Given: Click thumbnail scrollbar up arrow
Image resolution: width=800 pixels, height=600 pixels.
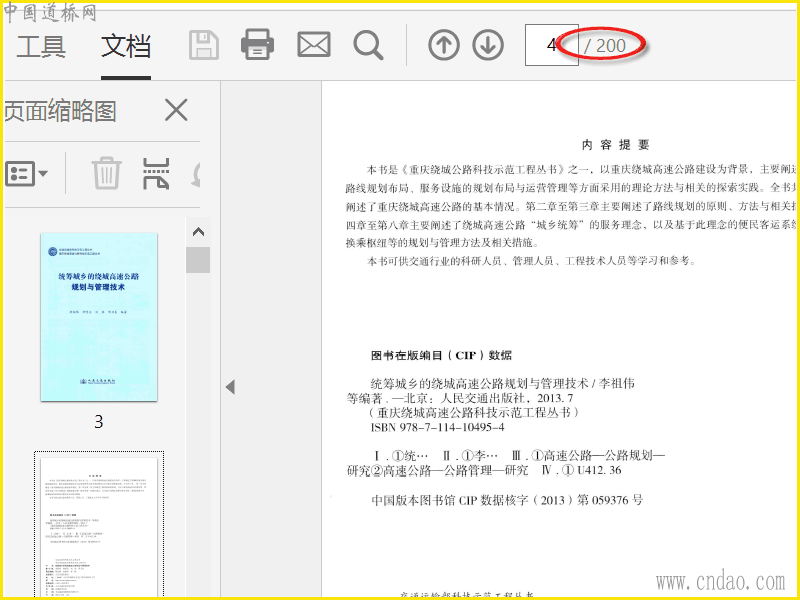Looking at the screenshot, I should click(x=198, y=232).
